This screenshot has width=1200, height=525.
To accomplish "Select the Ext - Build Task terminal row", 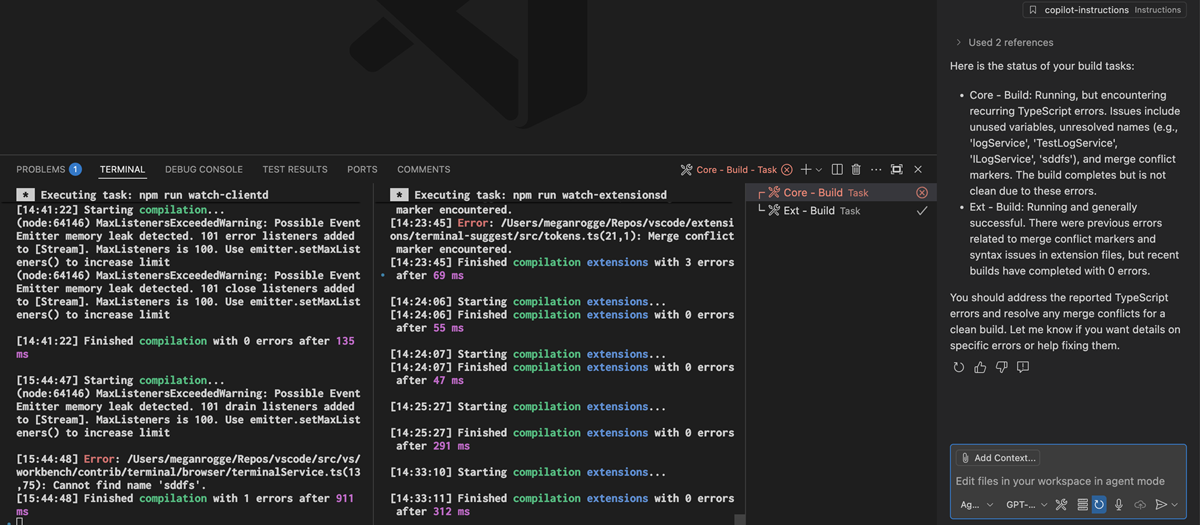I will click(842, 211).
